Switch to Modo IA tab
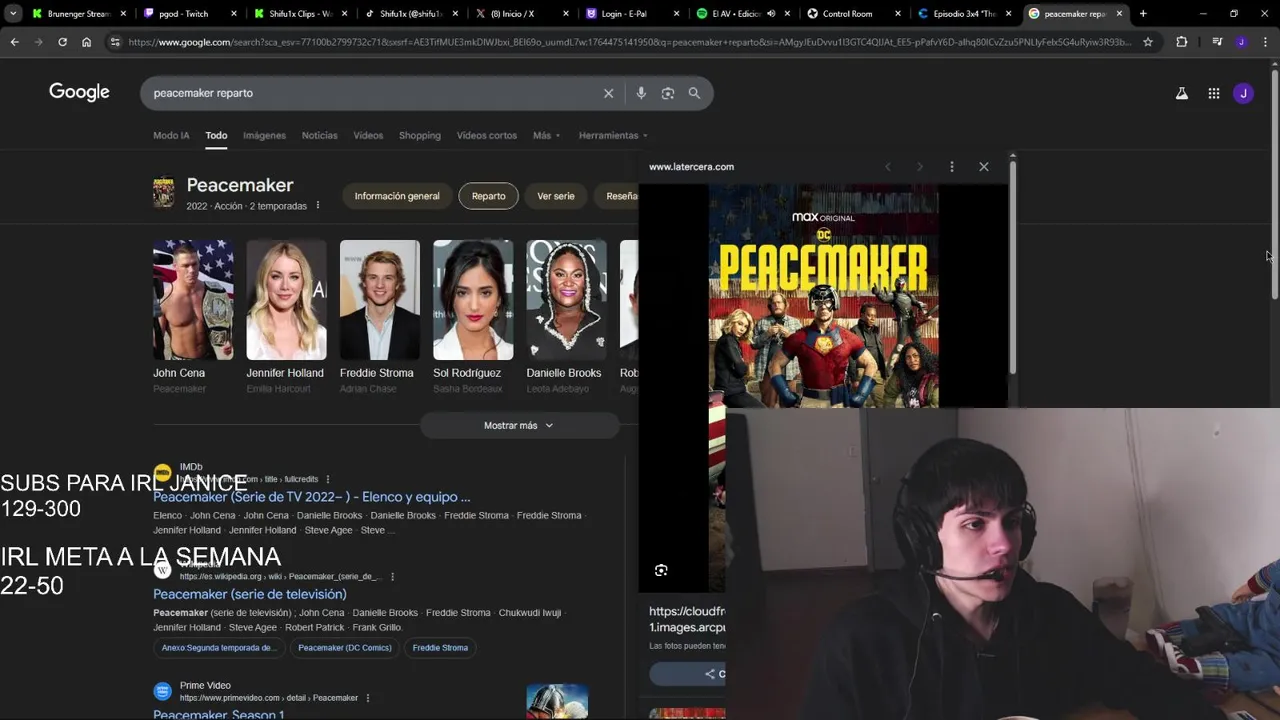This screenshot has width=1280, height=720. [x=171, y=135]
